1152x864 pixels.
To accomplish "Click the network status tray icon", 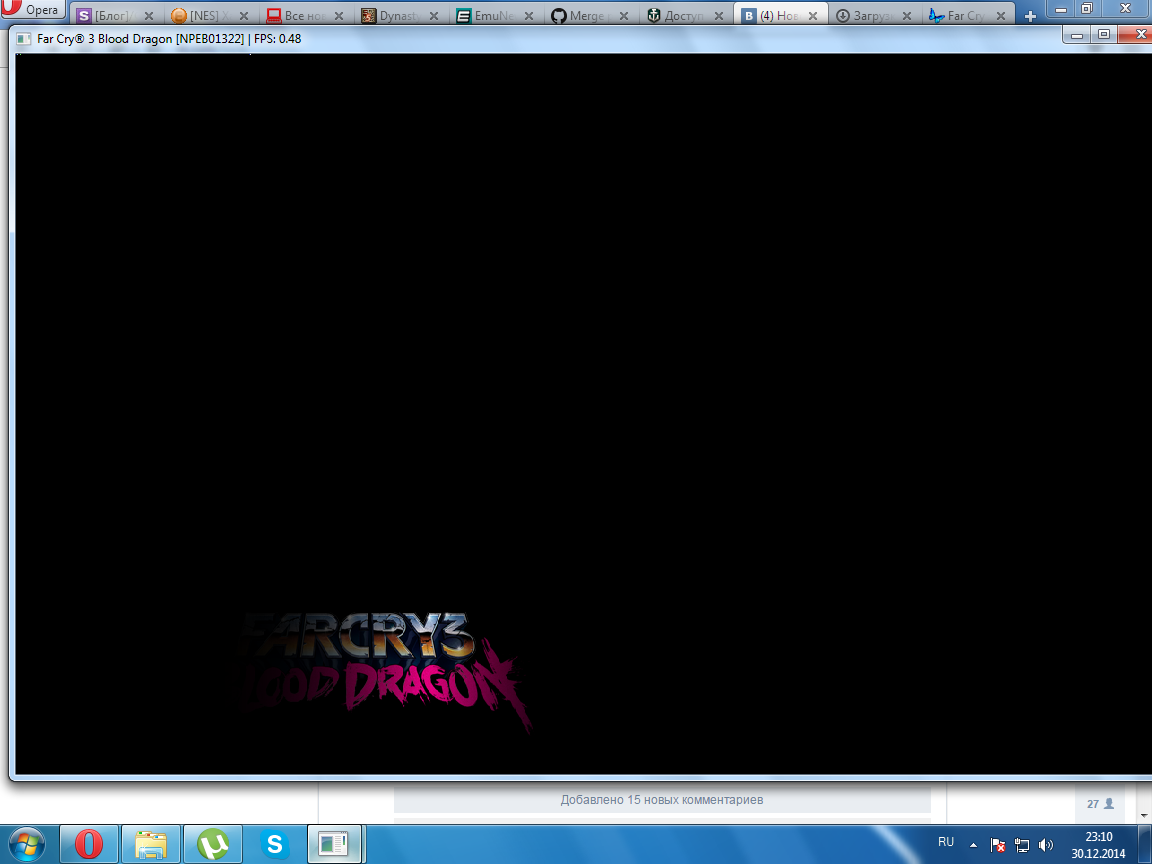I will (1022, 844).
